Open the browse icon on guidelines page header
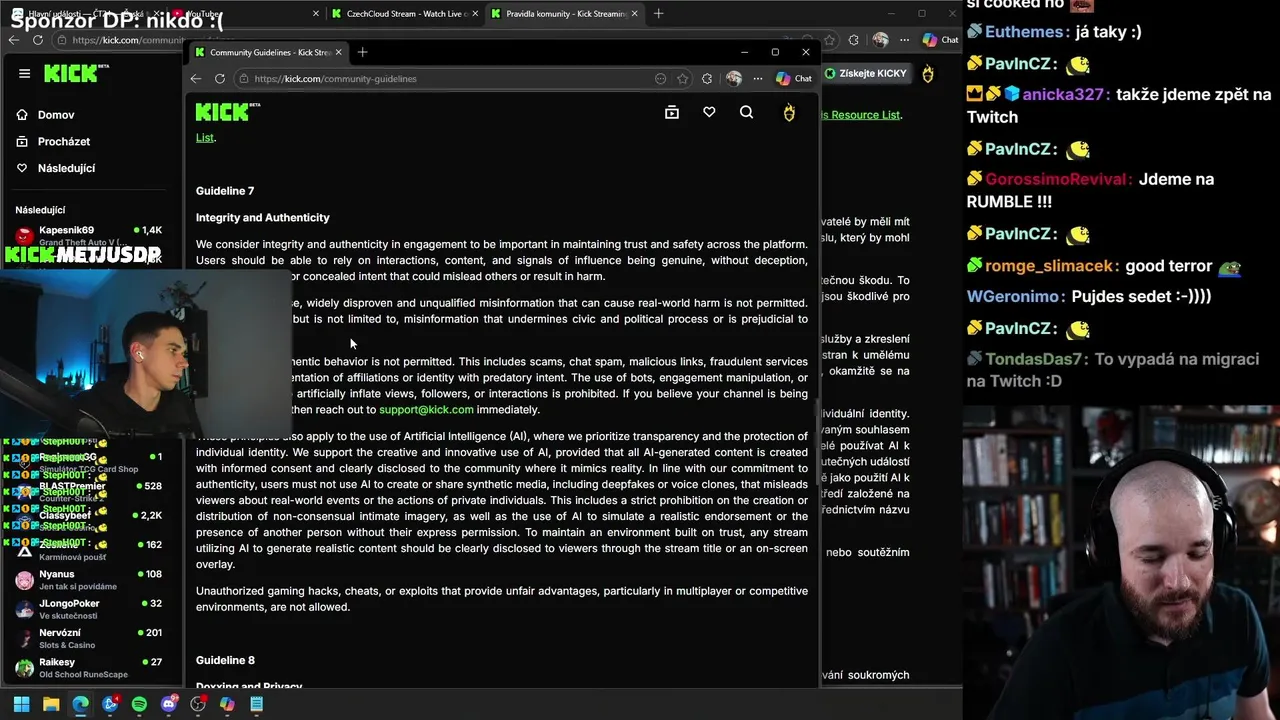The image size is (1280, 720). 672,112
